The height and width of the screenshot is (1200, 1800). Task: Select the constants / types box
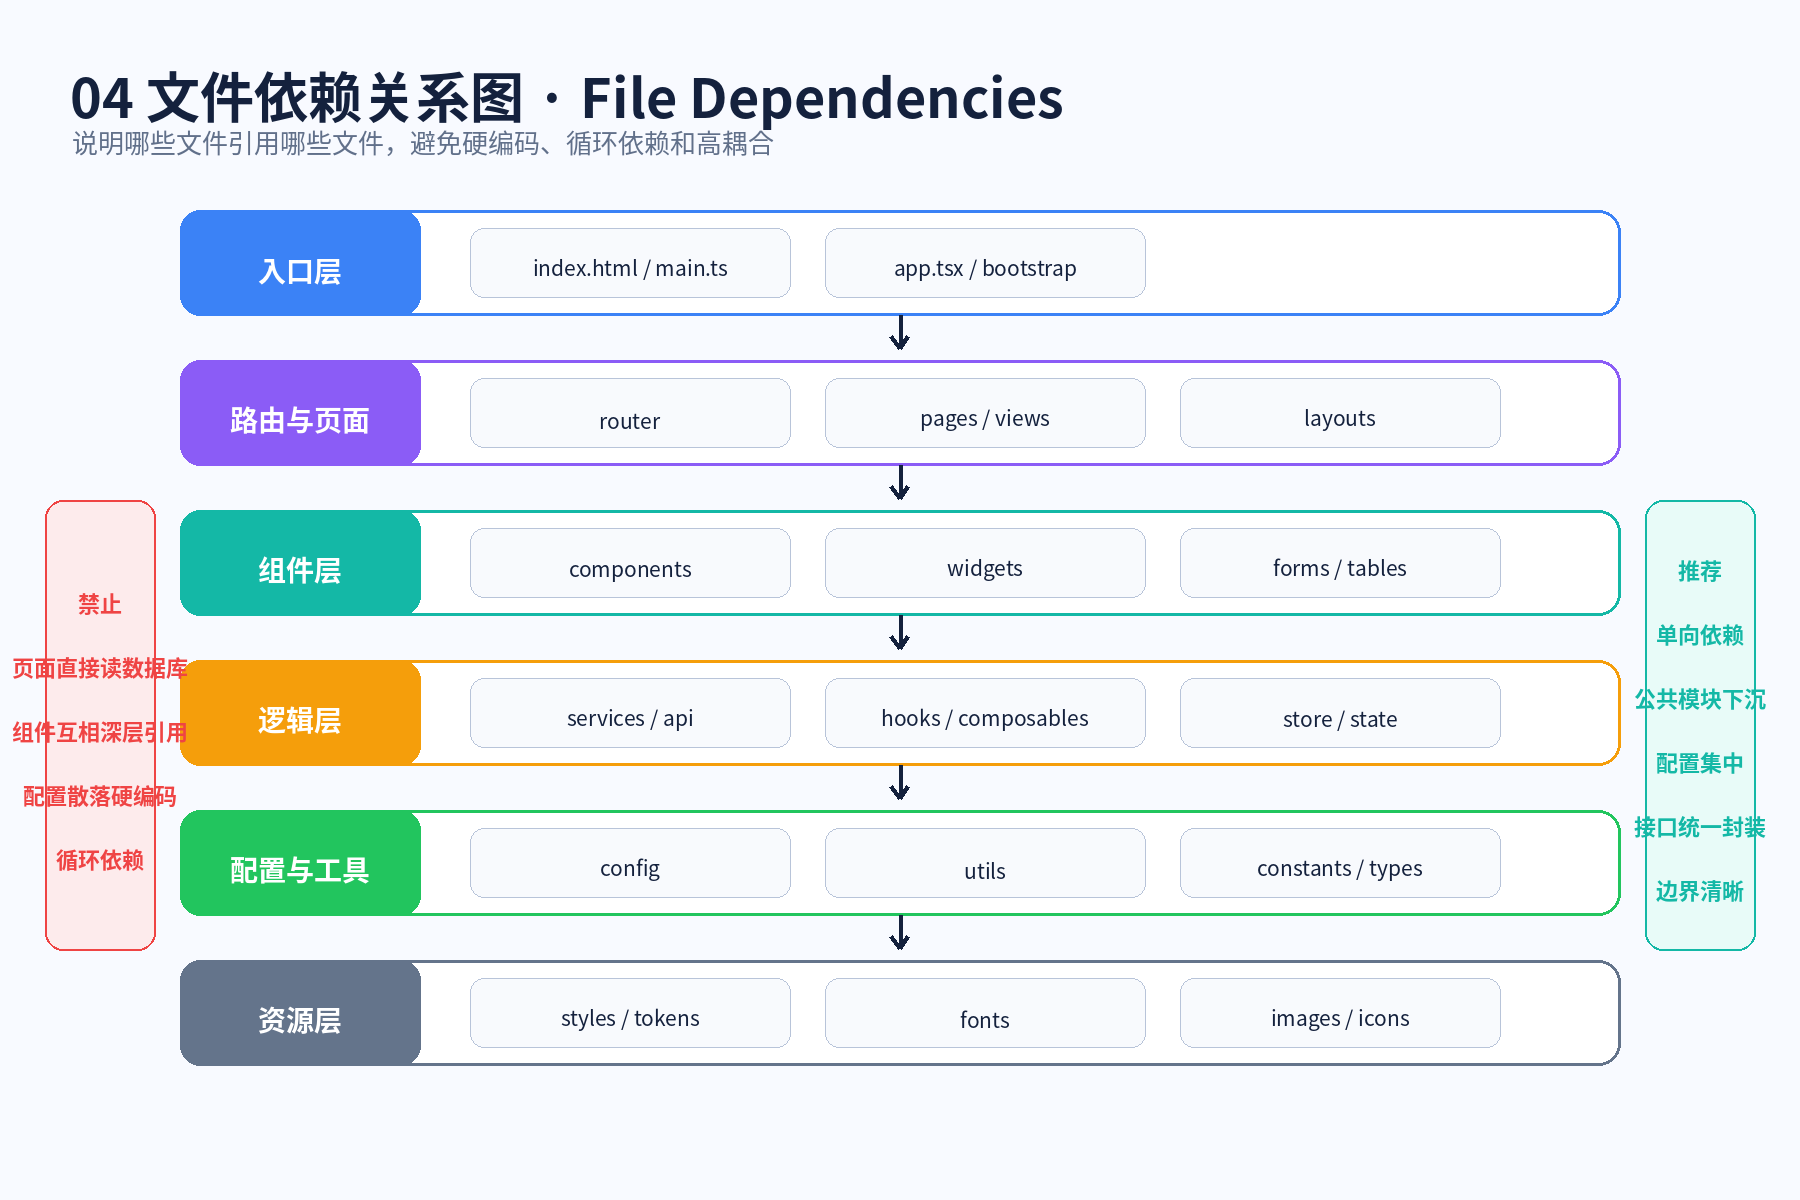click(1340, 863)
